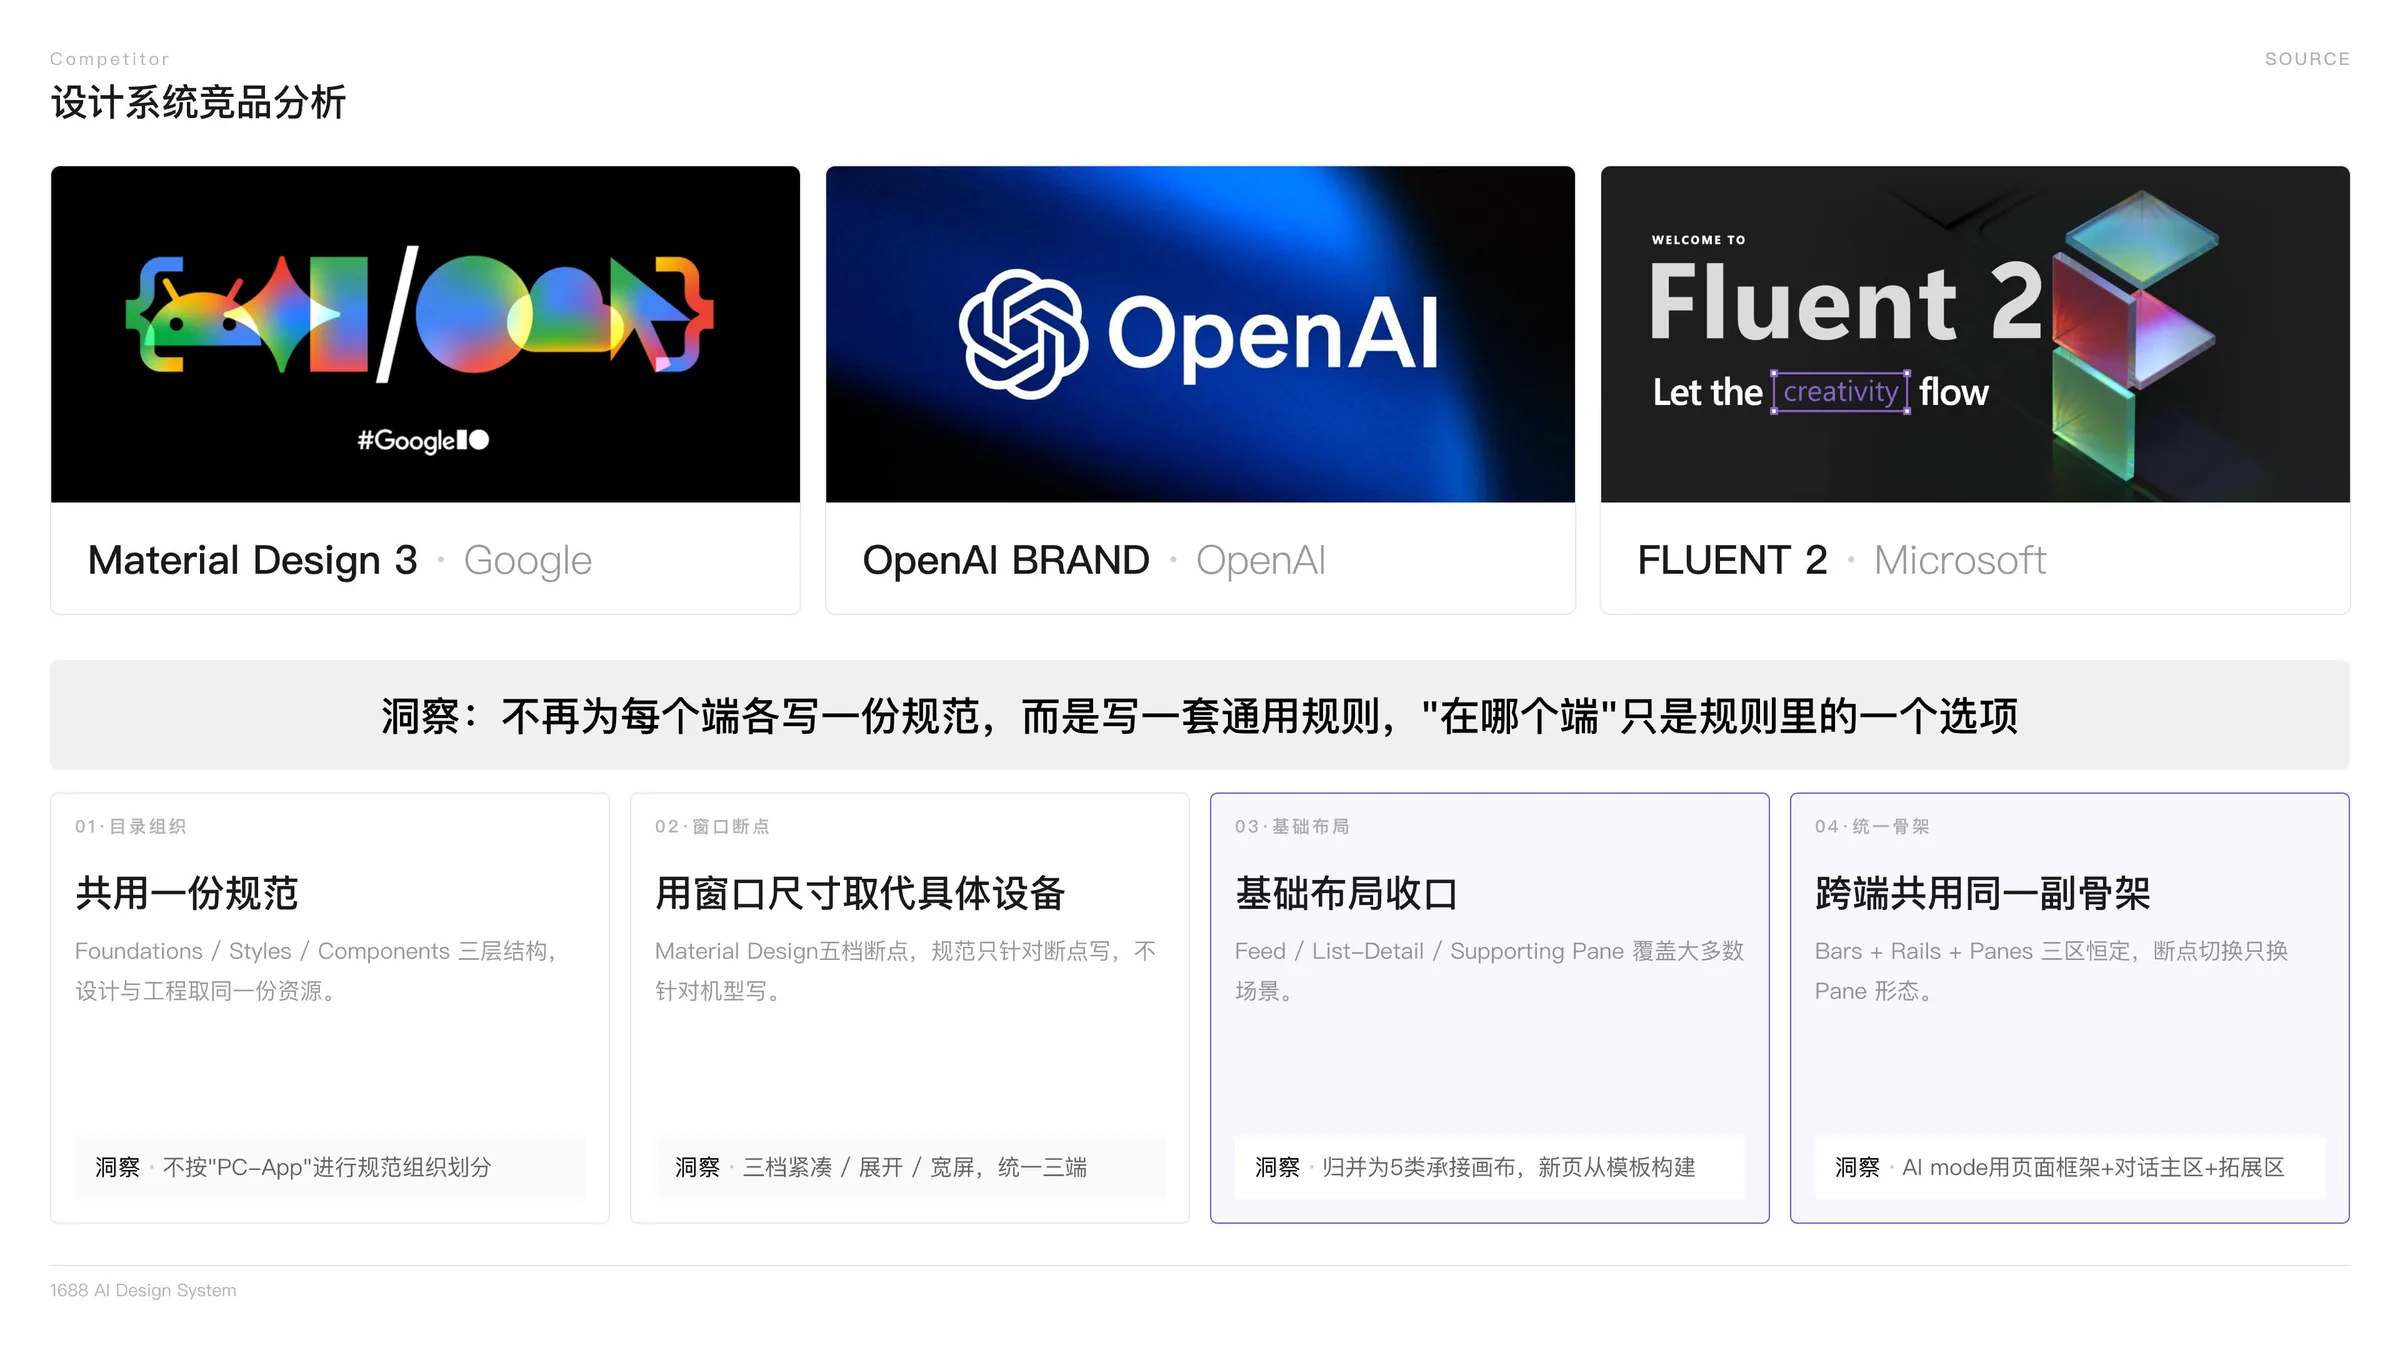2400x1350 pixels.
Task: Select the '基础布局收口' card heading
Action: coord(1347,893)
